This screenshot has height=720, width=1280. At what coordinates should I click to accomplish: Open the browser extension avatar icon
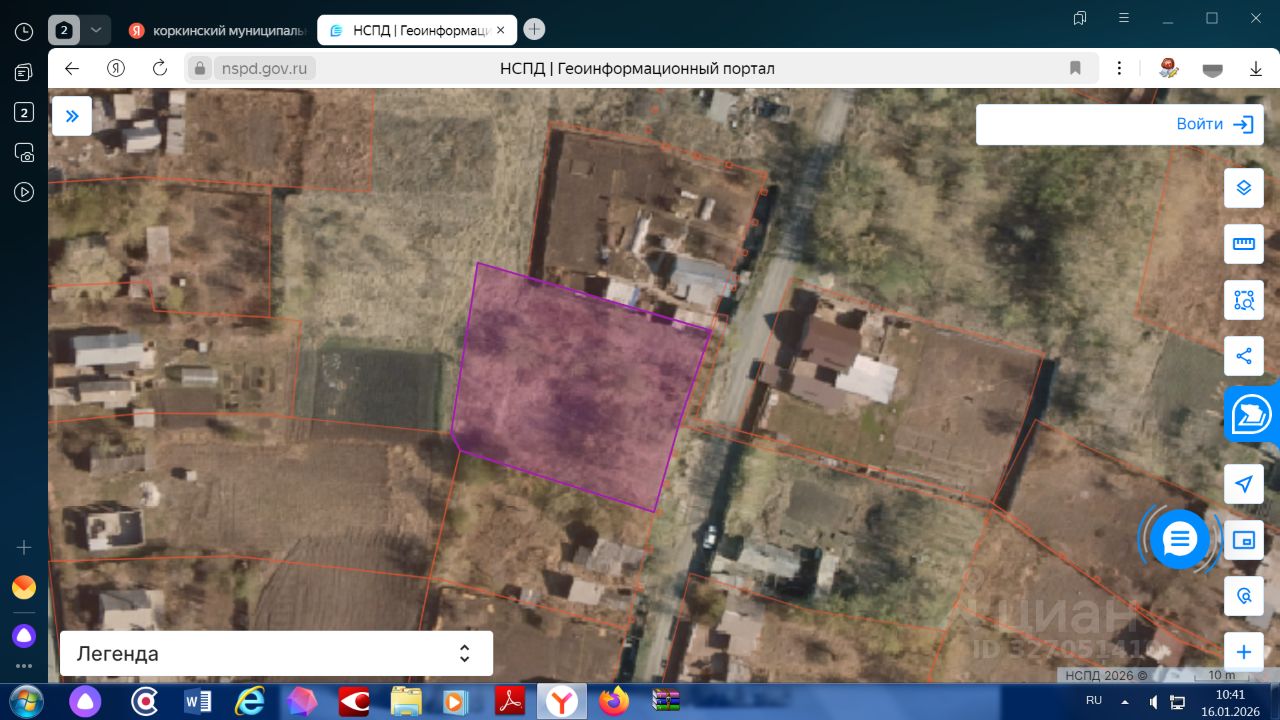1168,68
